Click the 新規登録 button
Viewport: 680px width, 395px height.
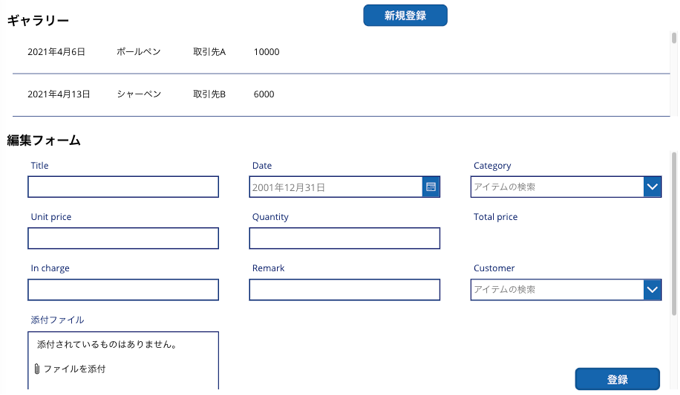pyautogui.click(x=405, y=16)
